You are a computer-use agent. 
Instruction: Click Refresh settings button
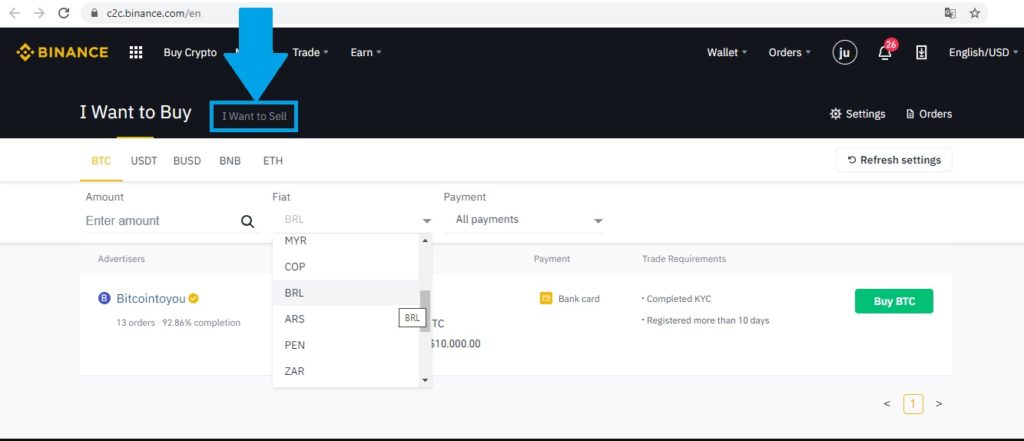[x=894, y=160]
